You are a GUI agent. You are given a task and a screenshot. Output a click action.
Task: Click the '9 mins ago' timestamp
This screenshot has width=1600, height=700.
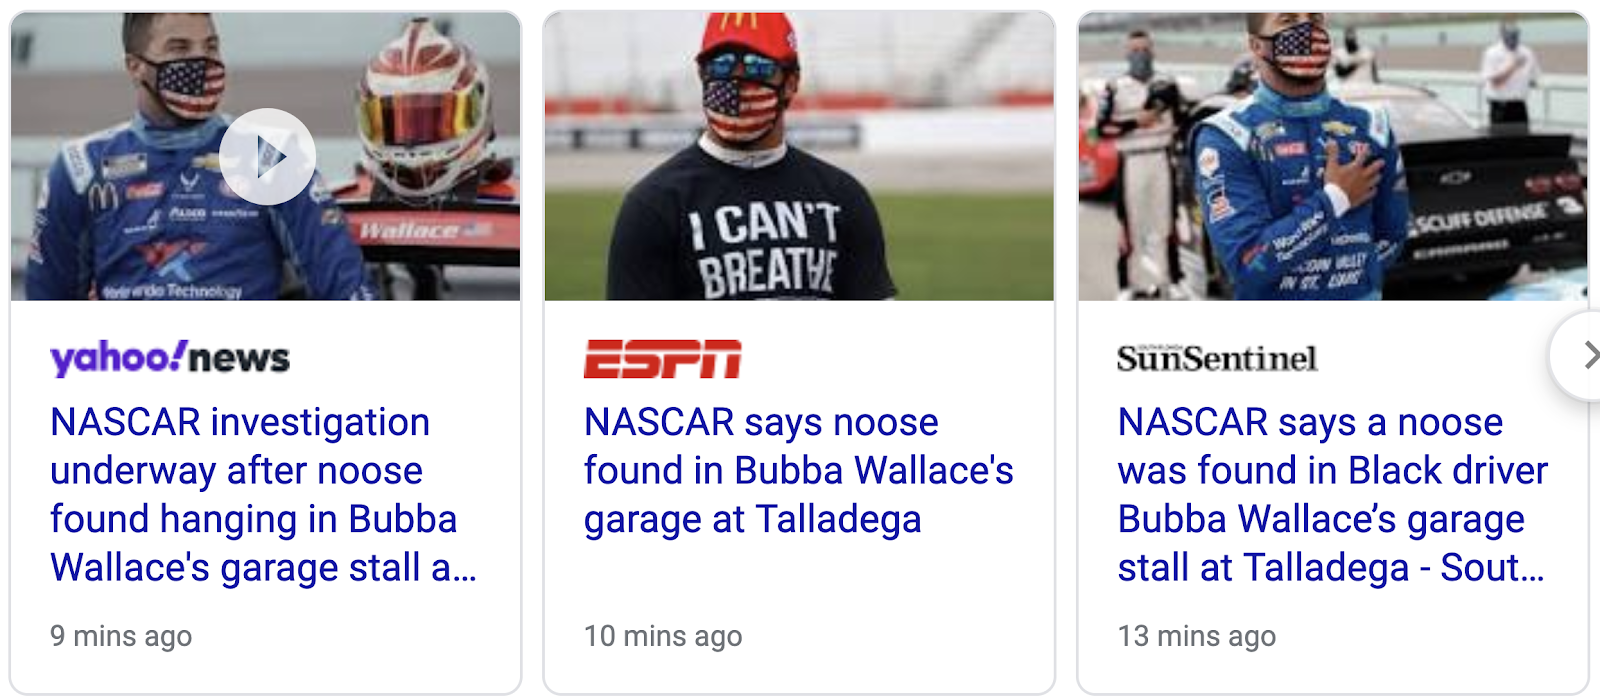[x=121, y=636]
